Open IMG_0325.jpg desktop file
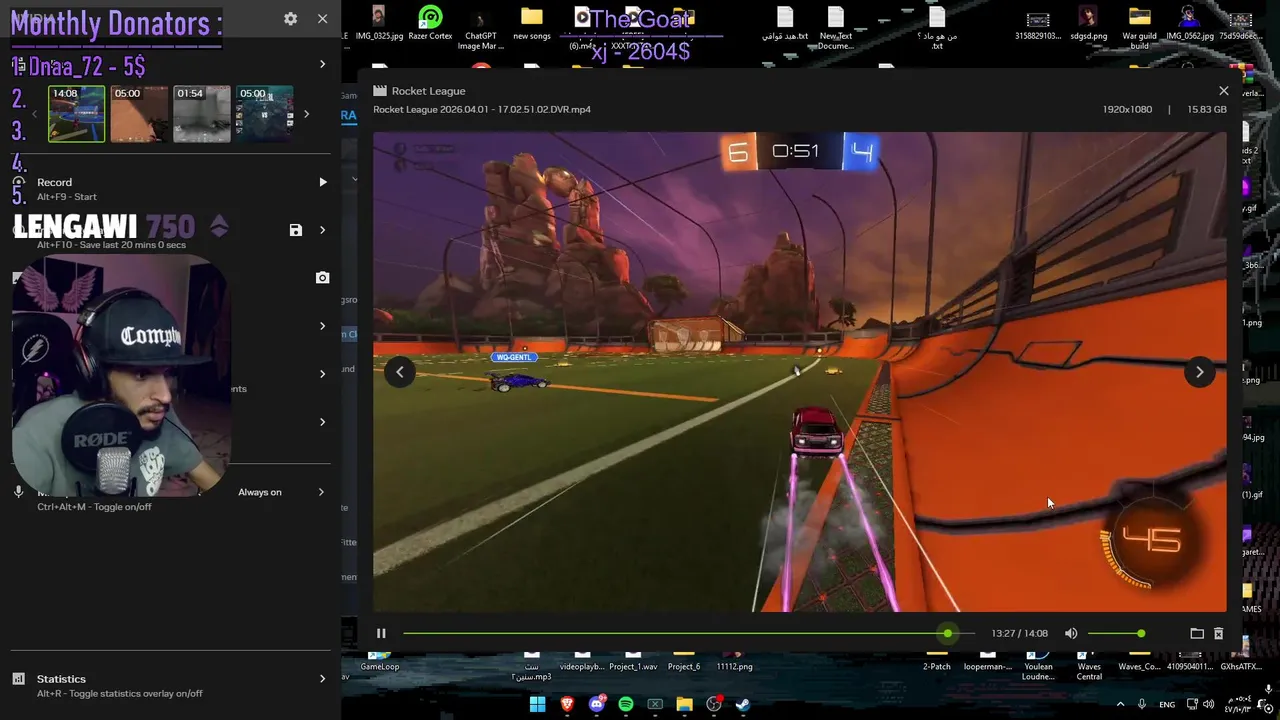Image resolution: width=1280 pixels, height=720 pixels. click(x=379, y=24)
